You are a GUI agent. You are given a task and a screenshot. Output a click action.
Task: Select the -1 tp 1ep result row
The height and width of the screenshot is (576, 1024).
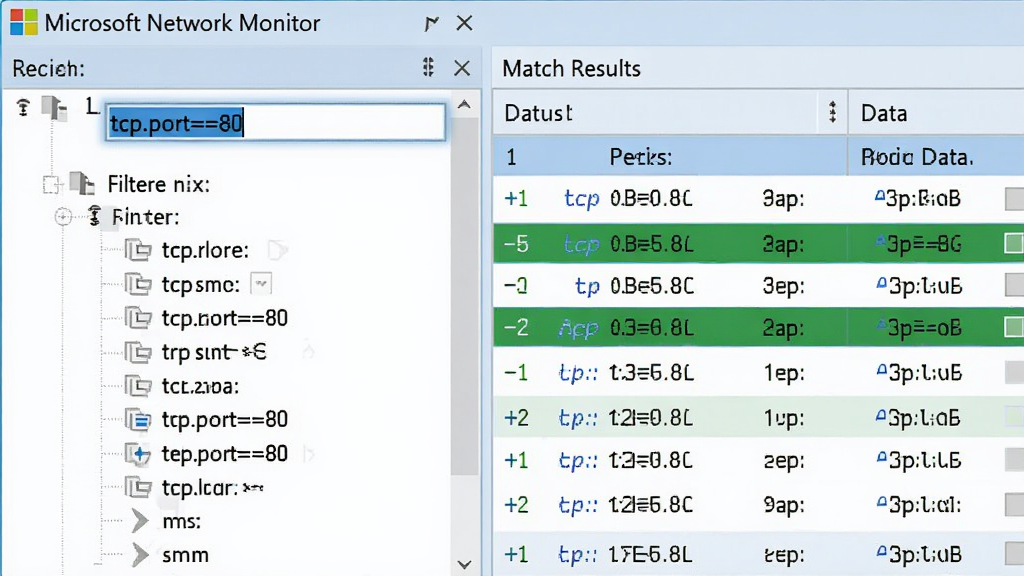pos(758,373)
